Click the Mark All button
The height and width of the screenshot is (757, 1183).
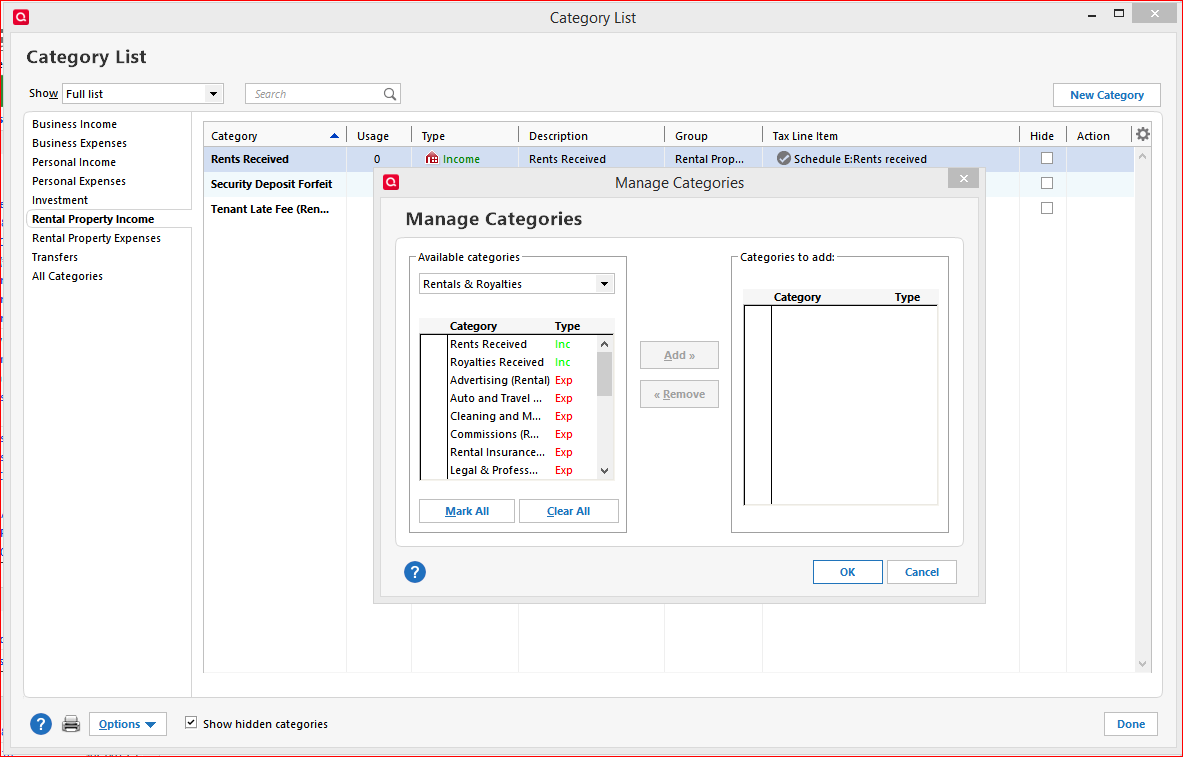(x=467, y=511)
